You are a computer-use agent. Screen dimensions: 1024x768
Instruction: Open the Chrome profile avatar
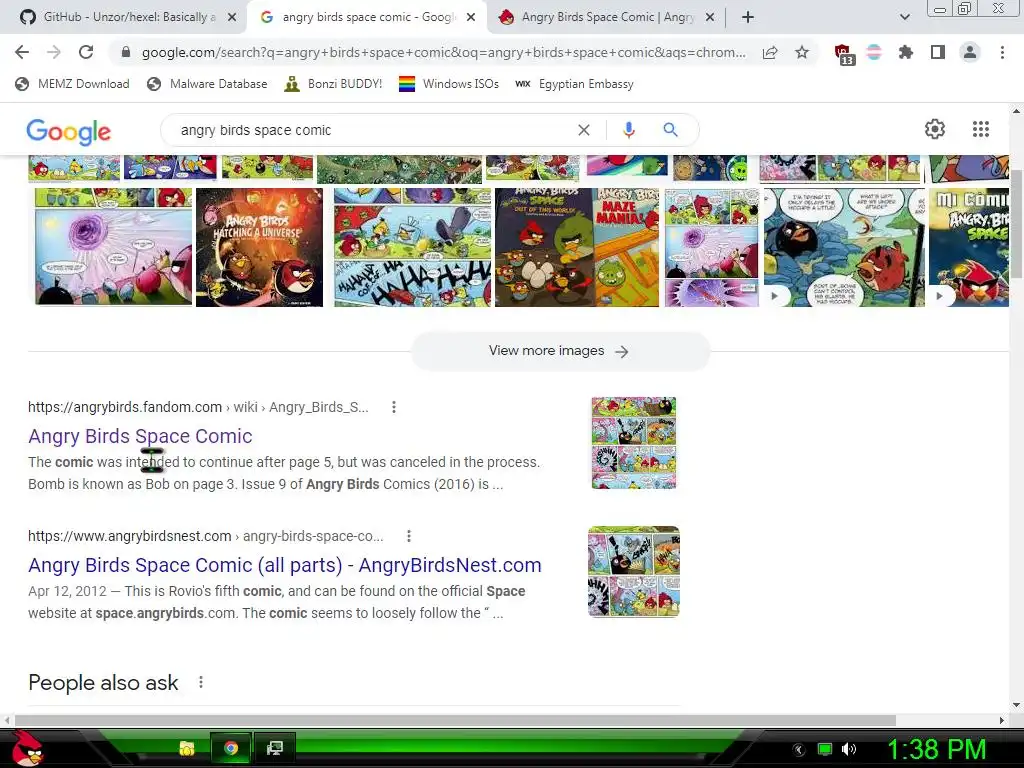(x=970, y=52)
